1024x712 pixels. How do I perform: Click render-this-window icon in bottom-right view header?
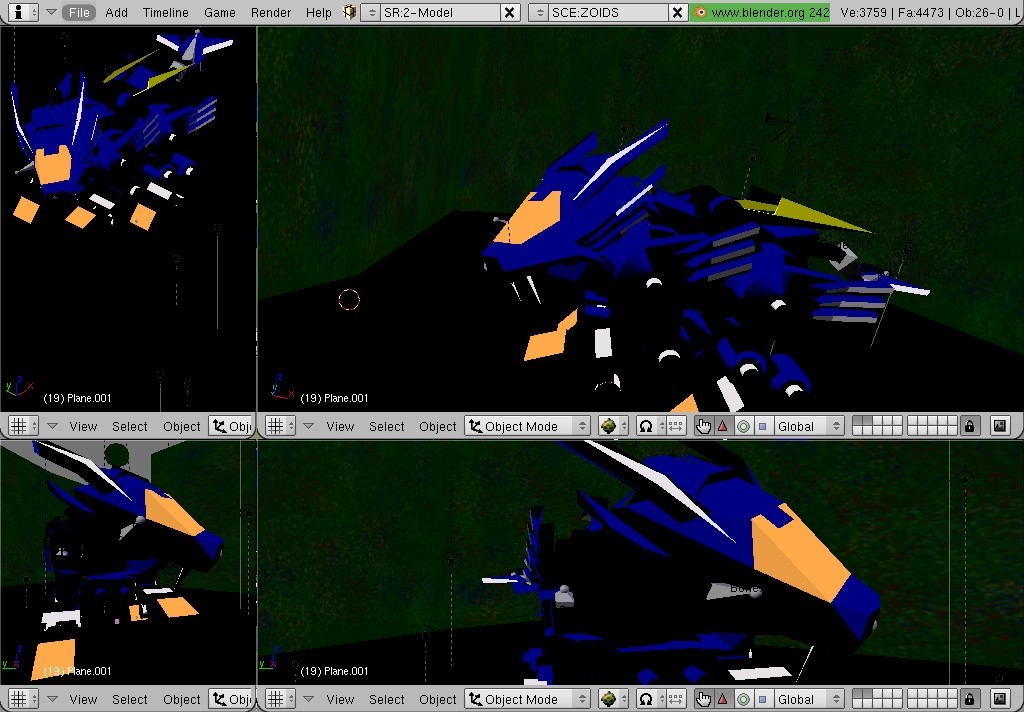pos(1000,699)
